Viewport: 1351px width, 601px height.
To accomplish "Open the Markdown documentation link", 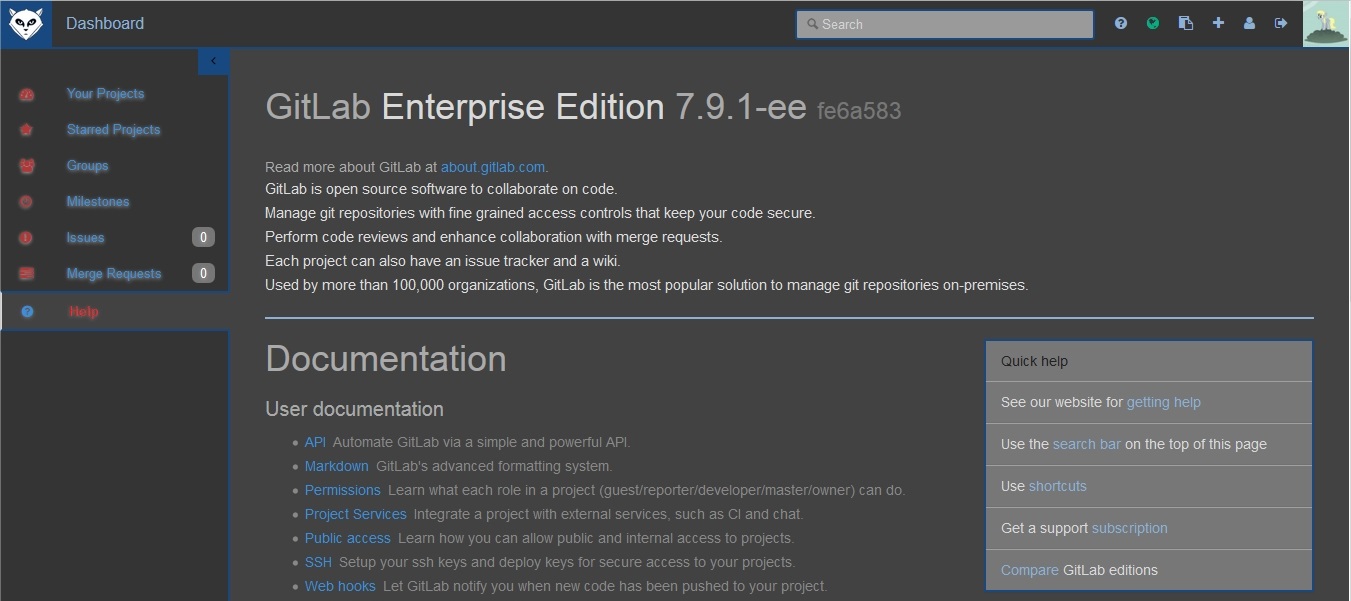I will click(337, 466).
